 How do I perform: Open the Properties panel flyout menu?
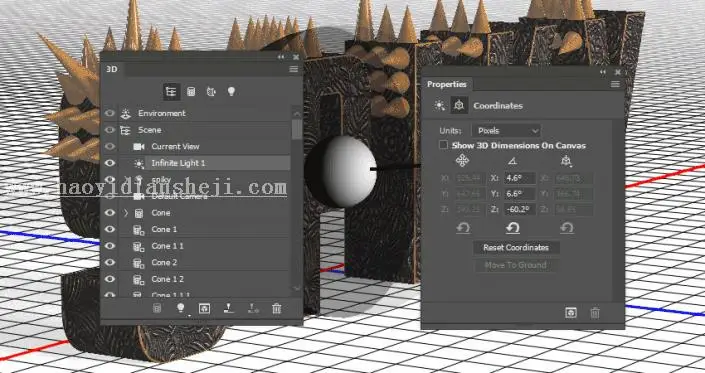coord(615,84)
